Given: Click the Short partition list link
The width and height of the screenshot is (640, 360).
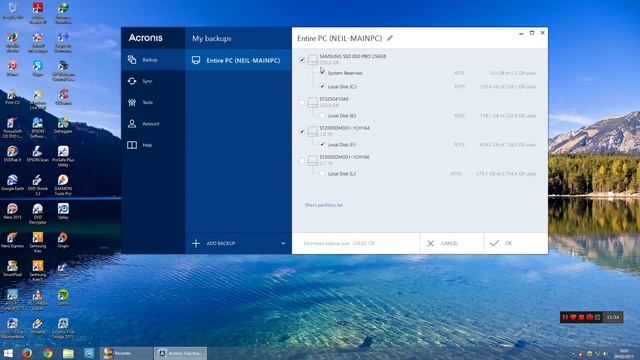Looking at the screenshot, I should 324,205.
